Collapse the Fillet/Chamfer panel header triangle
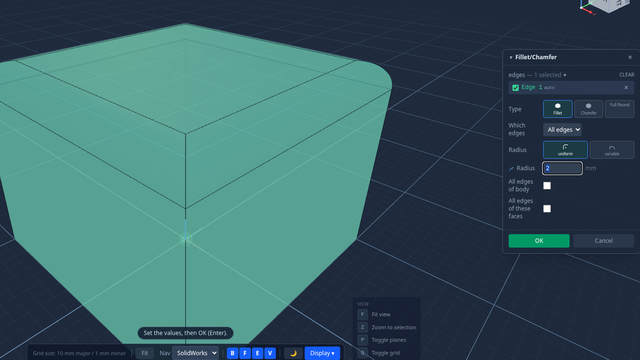 click(511, 58)
